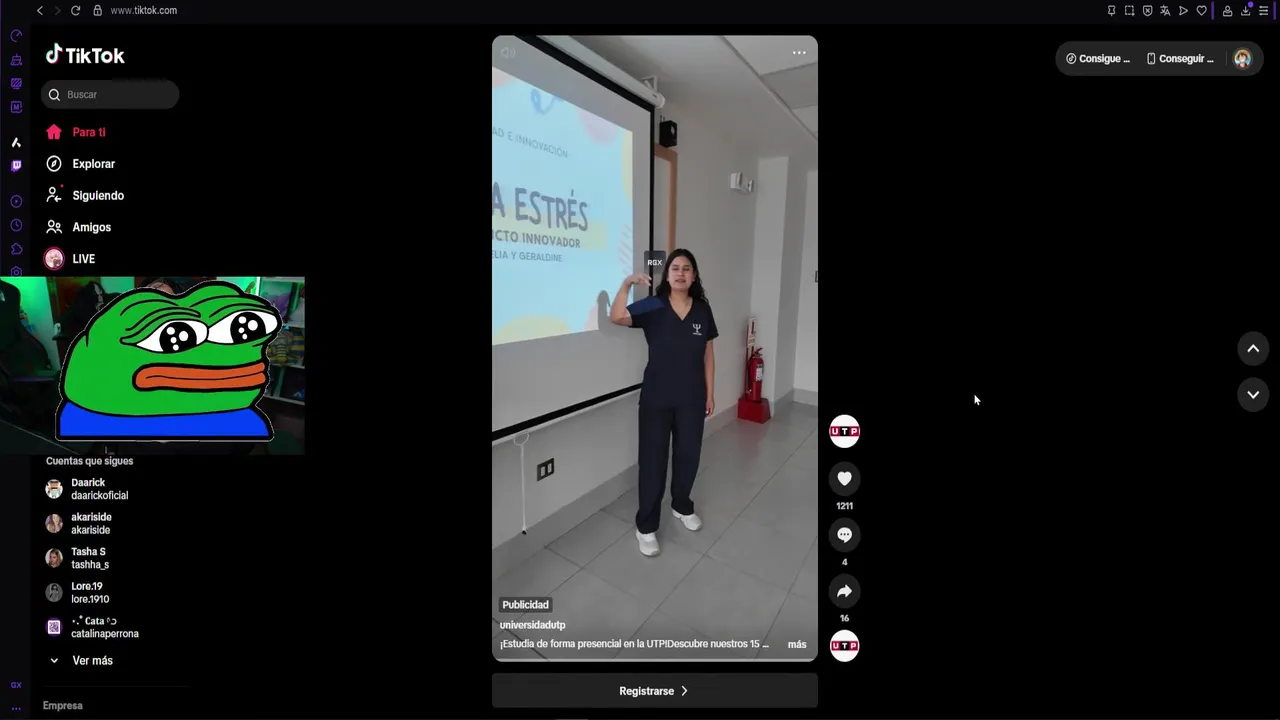Go to the next video with down chevron

1253,395
